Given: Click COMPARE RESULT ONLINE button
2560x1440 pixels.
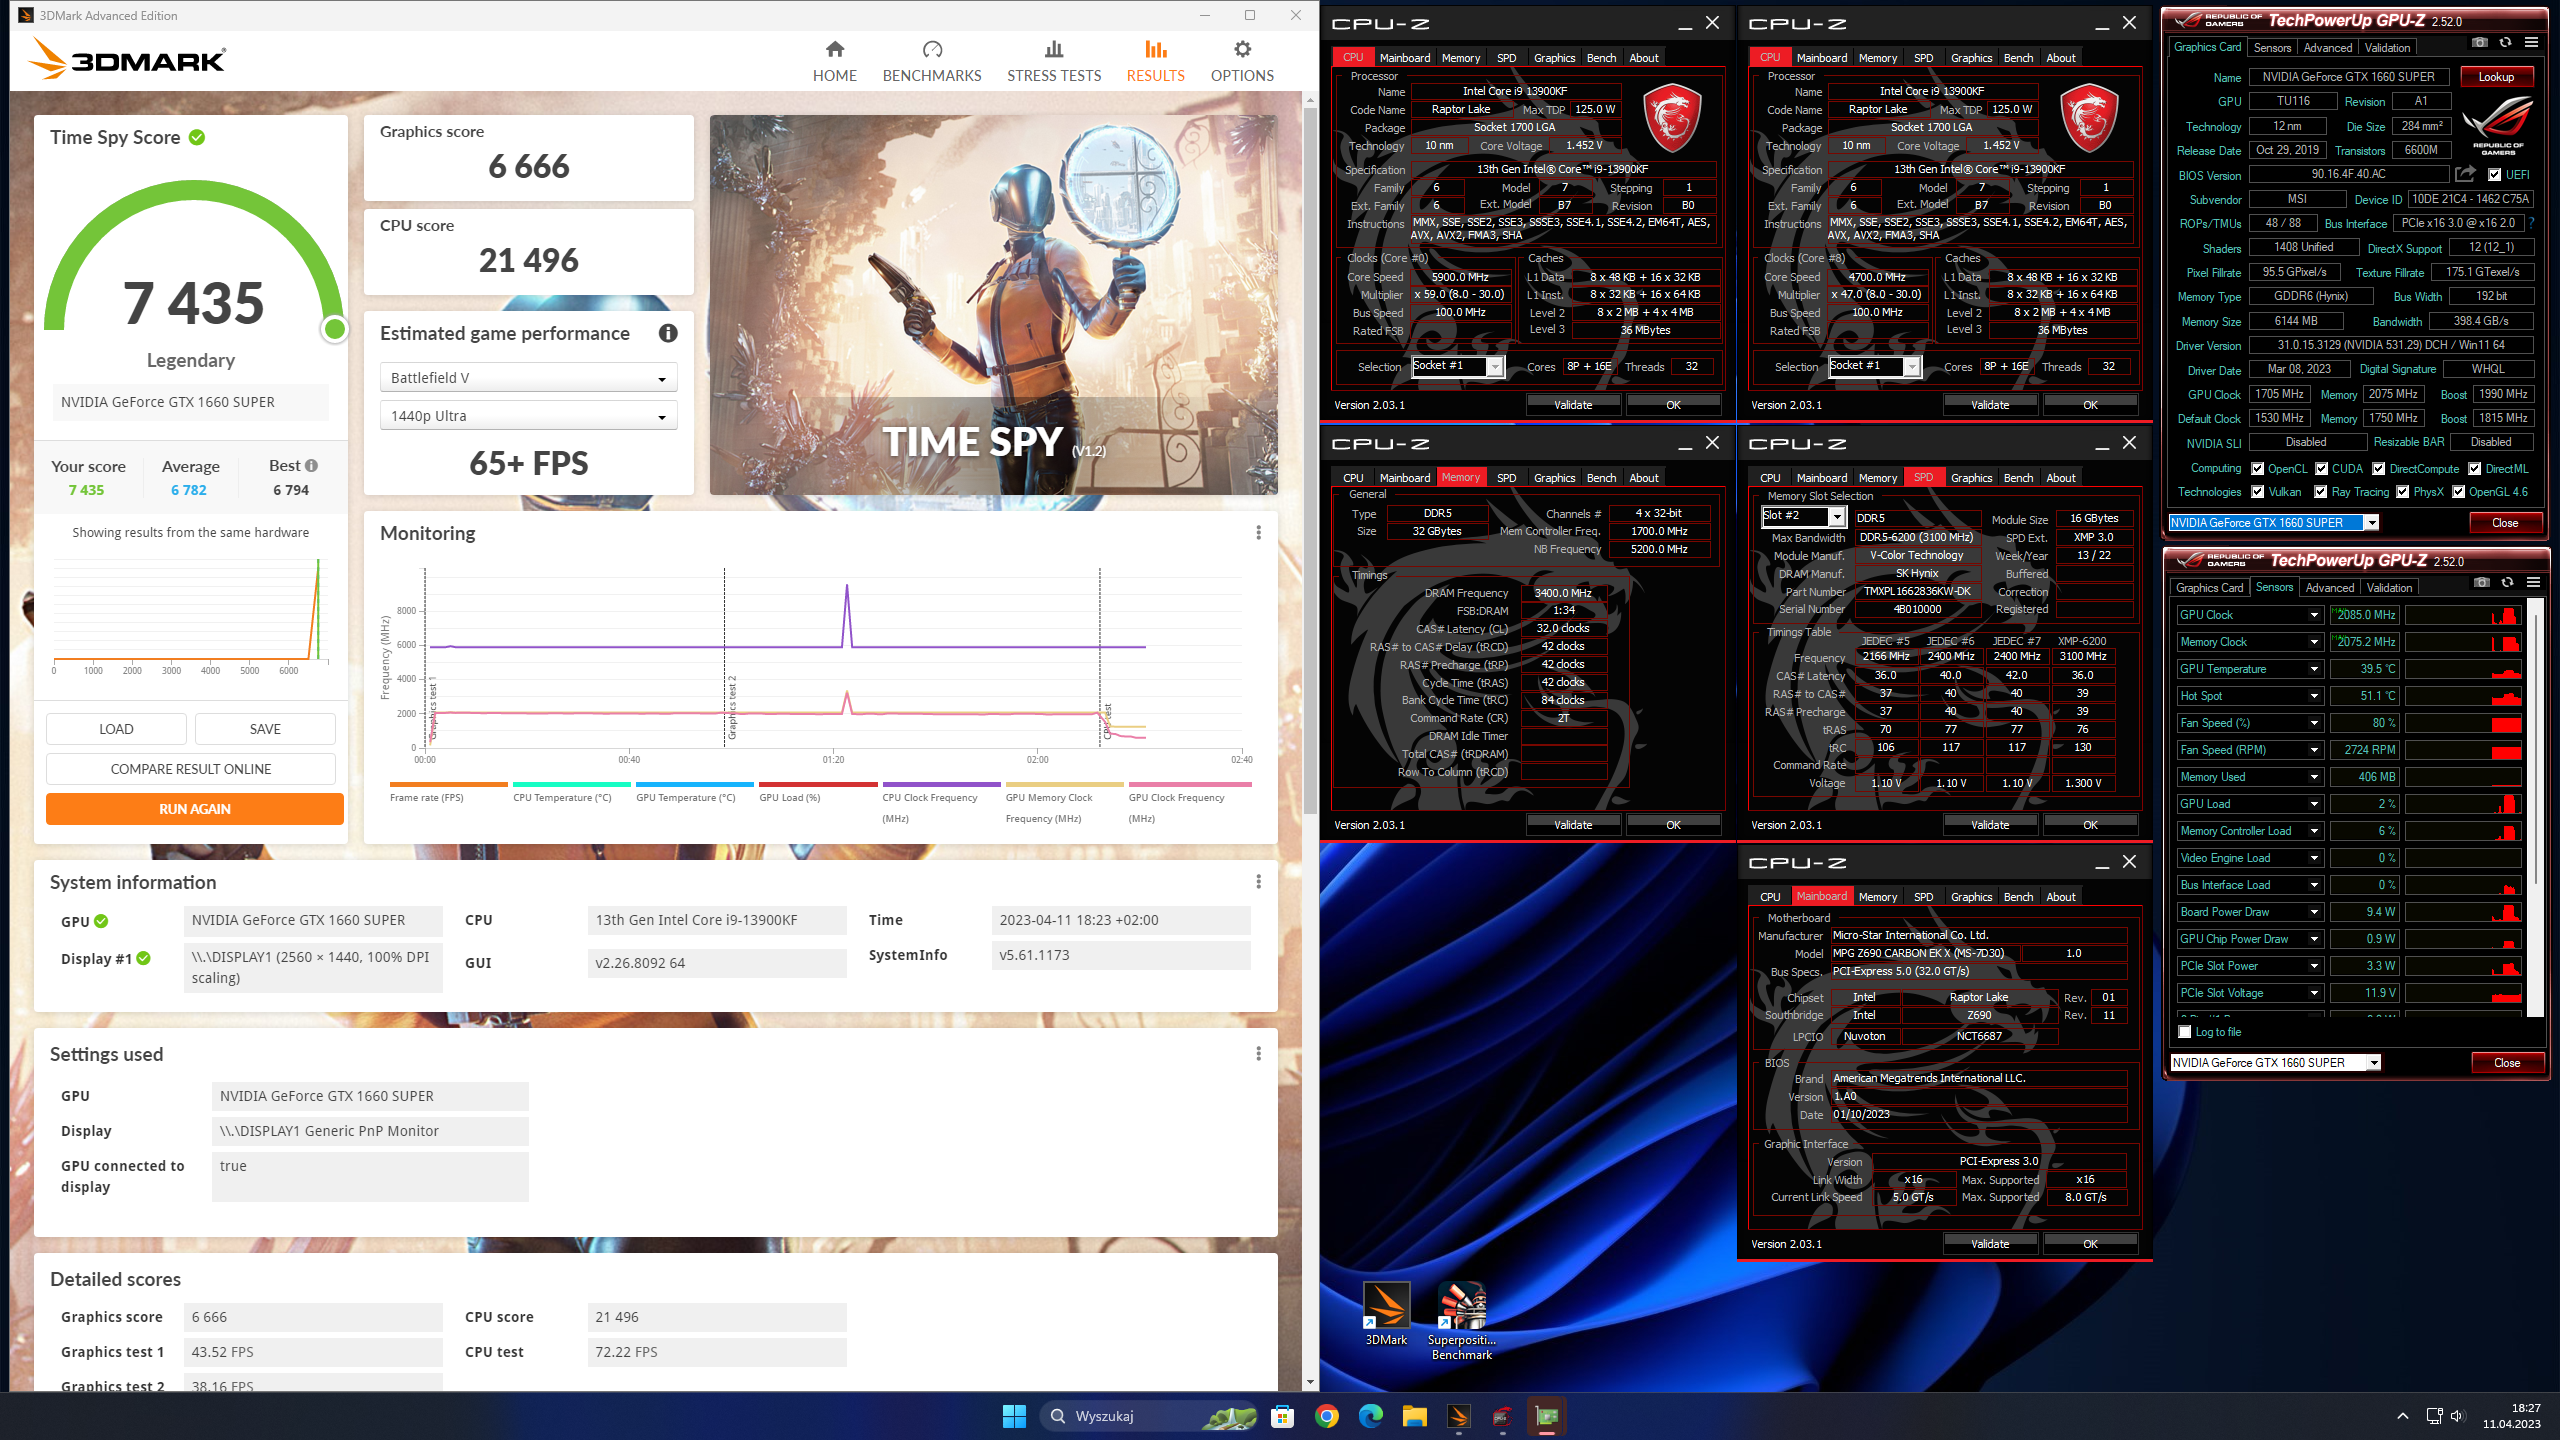Looking at the screenshot, I should pyautogui.click(x=191, y=769).
